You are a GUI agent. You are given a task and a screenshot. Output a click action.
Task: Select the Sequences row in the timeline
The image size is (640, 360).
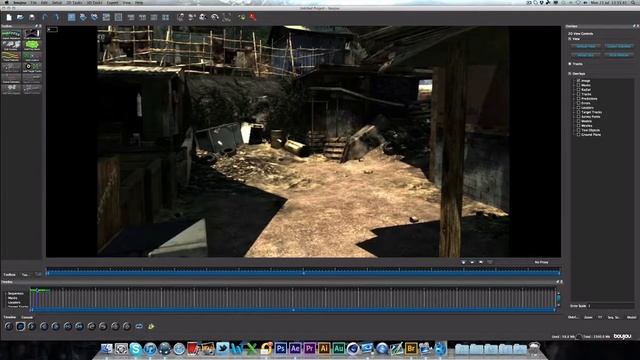pos(16,293)
